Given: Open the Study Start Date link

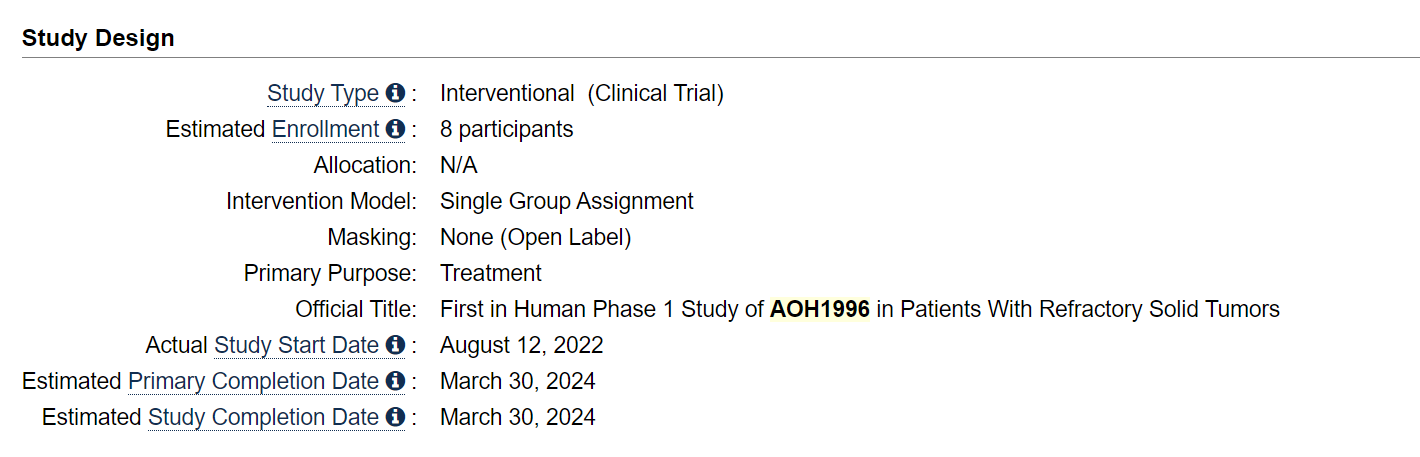Looking at the screenshot, I should tap(297, 346).
